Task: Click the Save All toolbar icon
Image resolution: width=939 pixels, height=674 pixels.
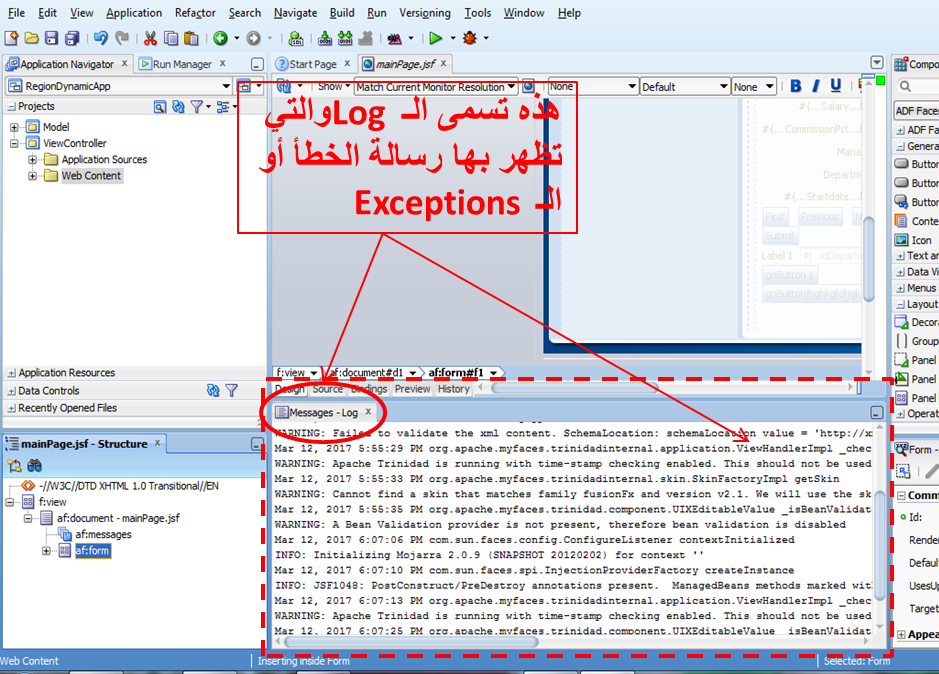Action: (x=72, y=38)
